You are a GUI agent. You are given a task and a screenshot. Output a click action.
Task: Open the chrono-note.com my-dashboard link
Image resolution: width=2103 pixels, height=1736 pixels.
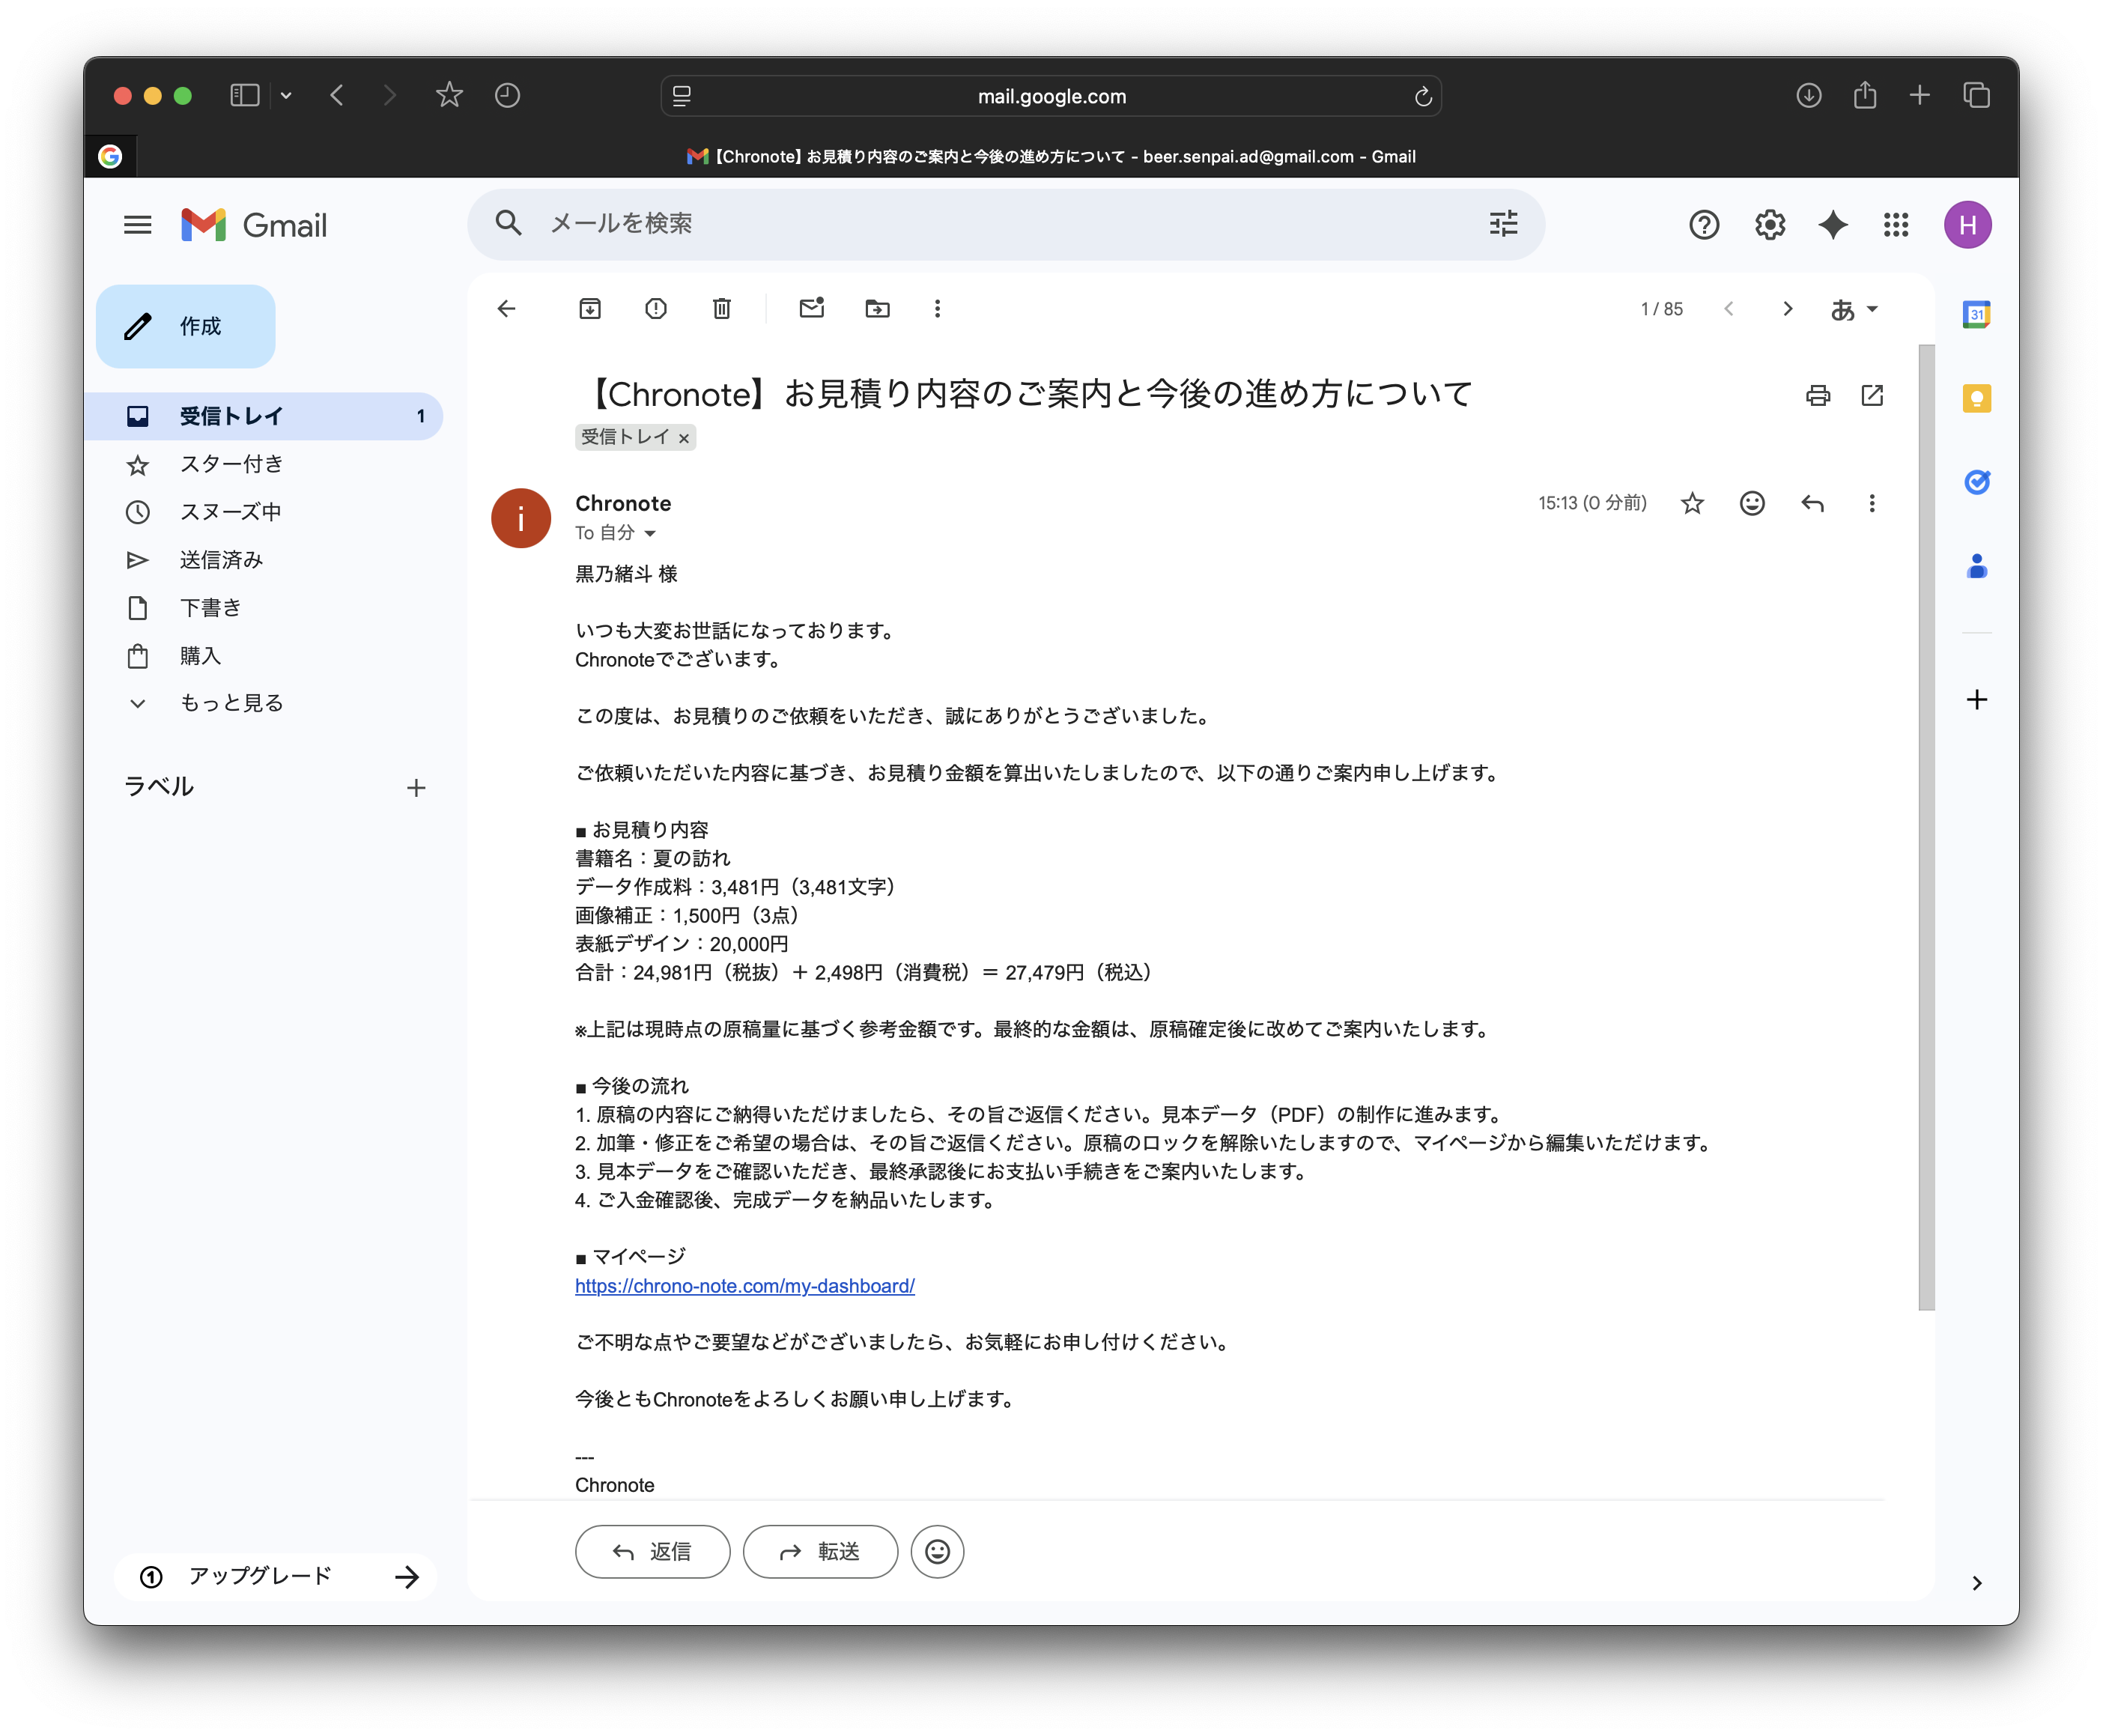[x=744, y=1286]
